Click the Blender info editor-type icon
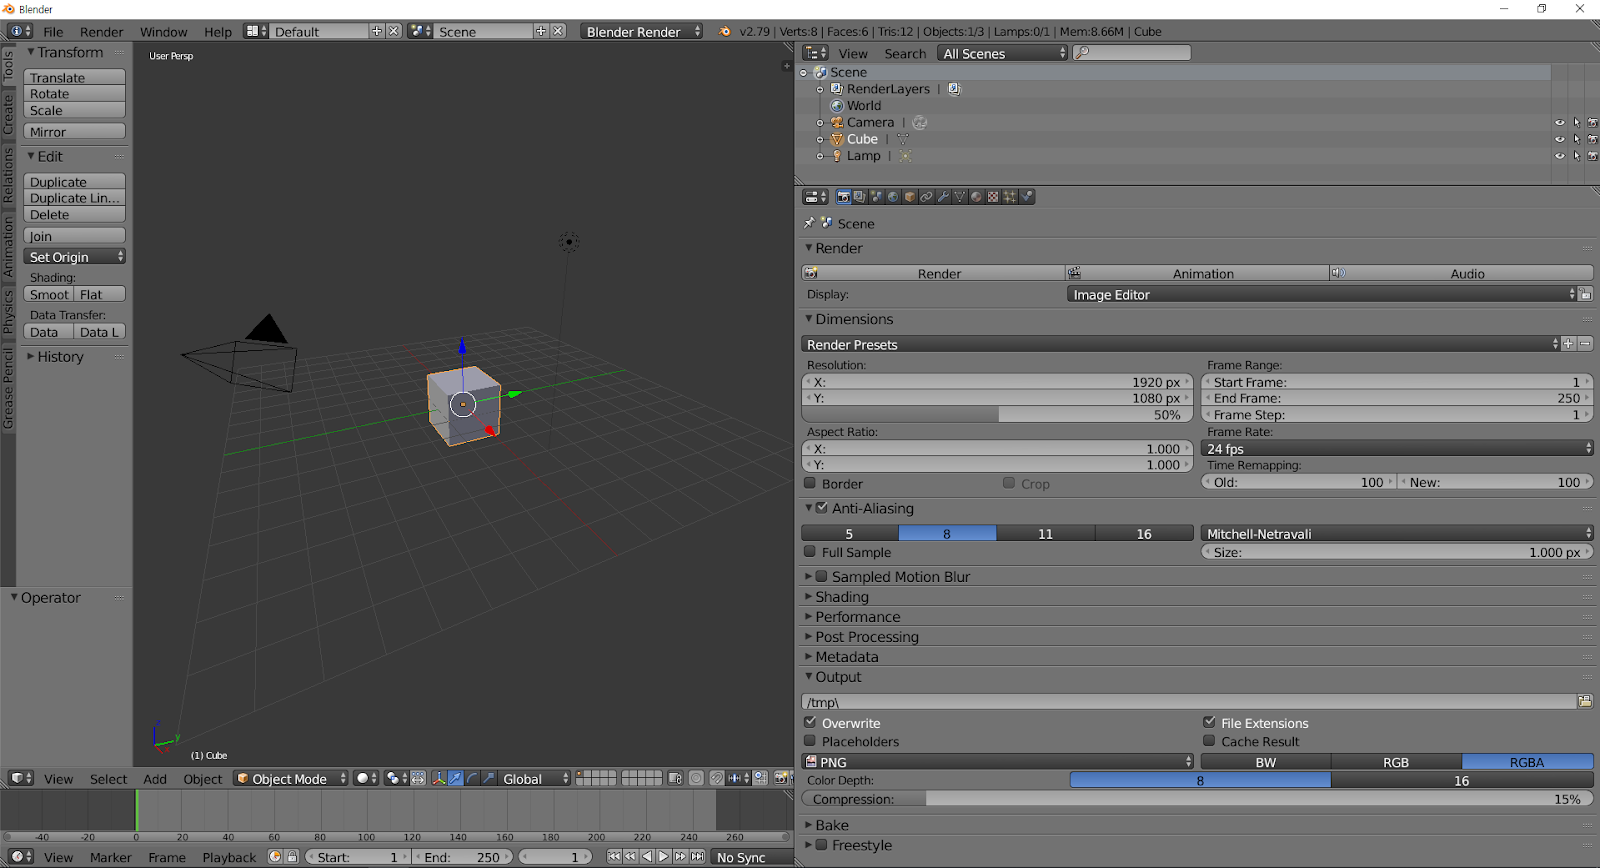The image size is (1600, 868). click(x=20, y=31)
